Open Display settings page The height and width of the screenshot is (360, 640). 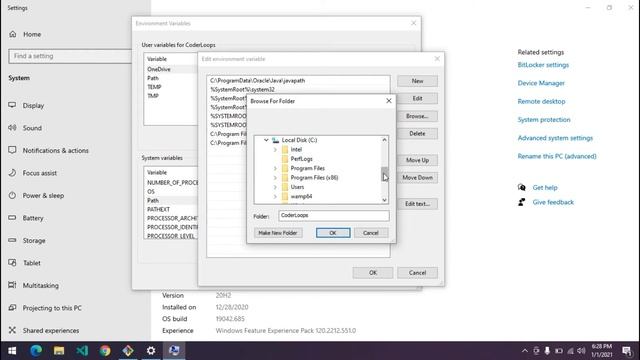click(33, 105)
